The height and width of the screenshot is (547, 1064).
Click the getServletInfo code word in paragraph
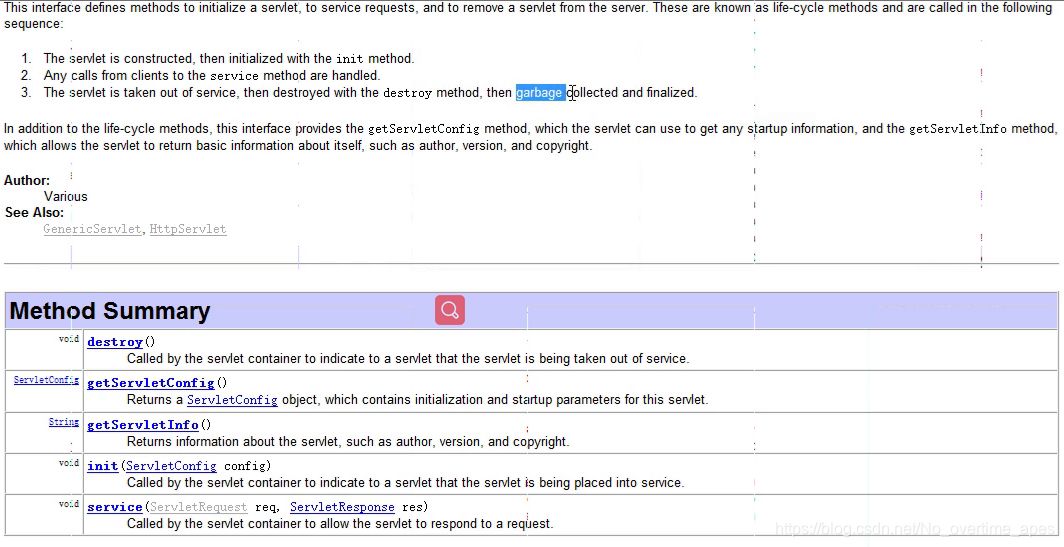pos(958,129)
